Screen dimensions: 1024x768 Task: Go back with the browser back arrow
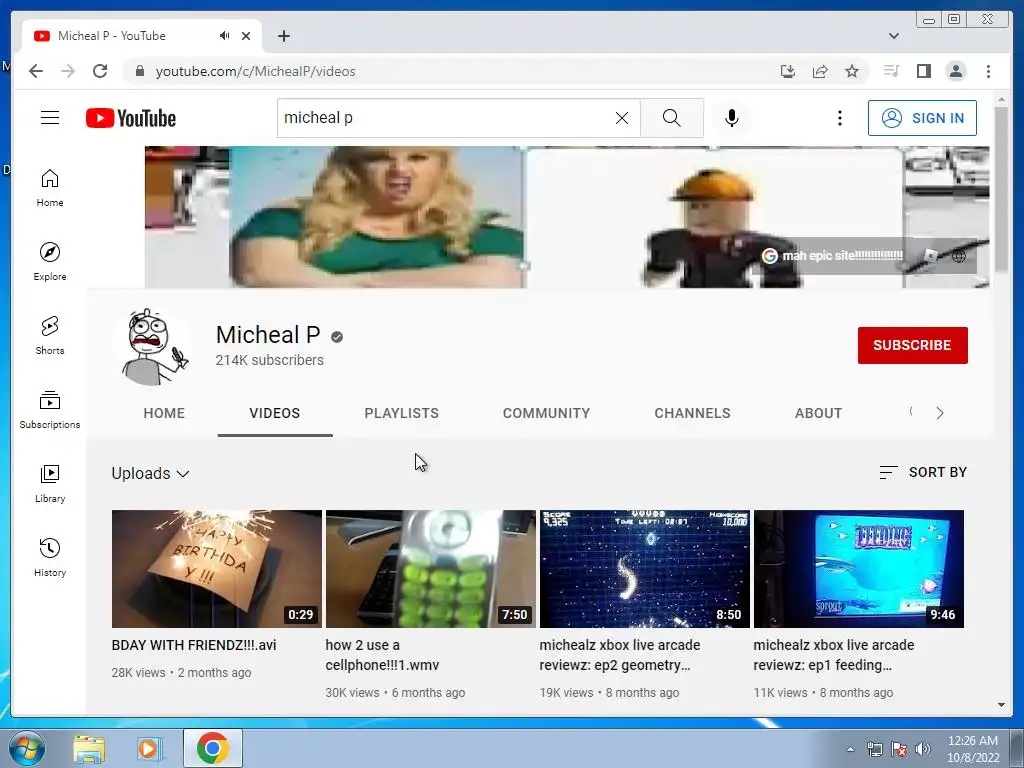(x=36, y=71)
